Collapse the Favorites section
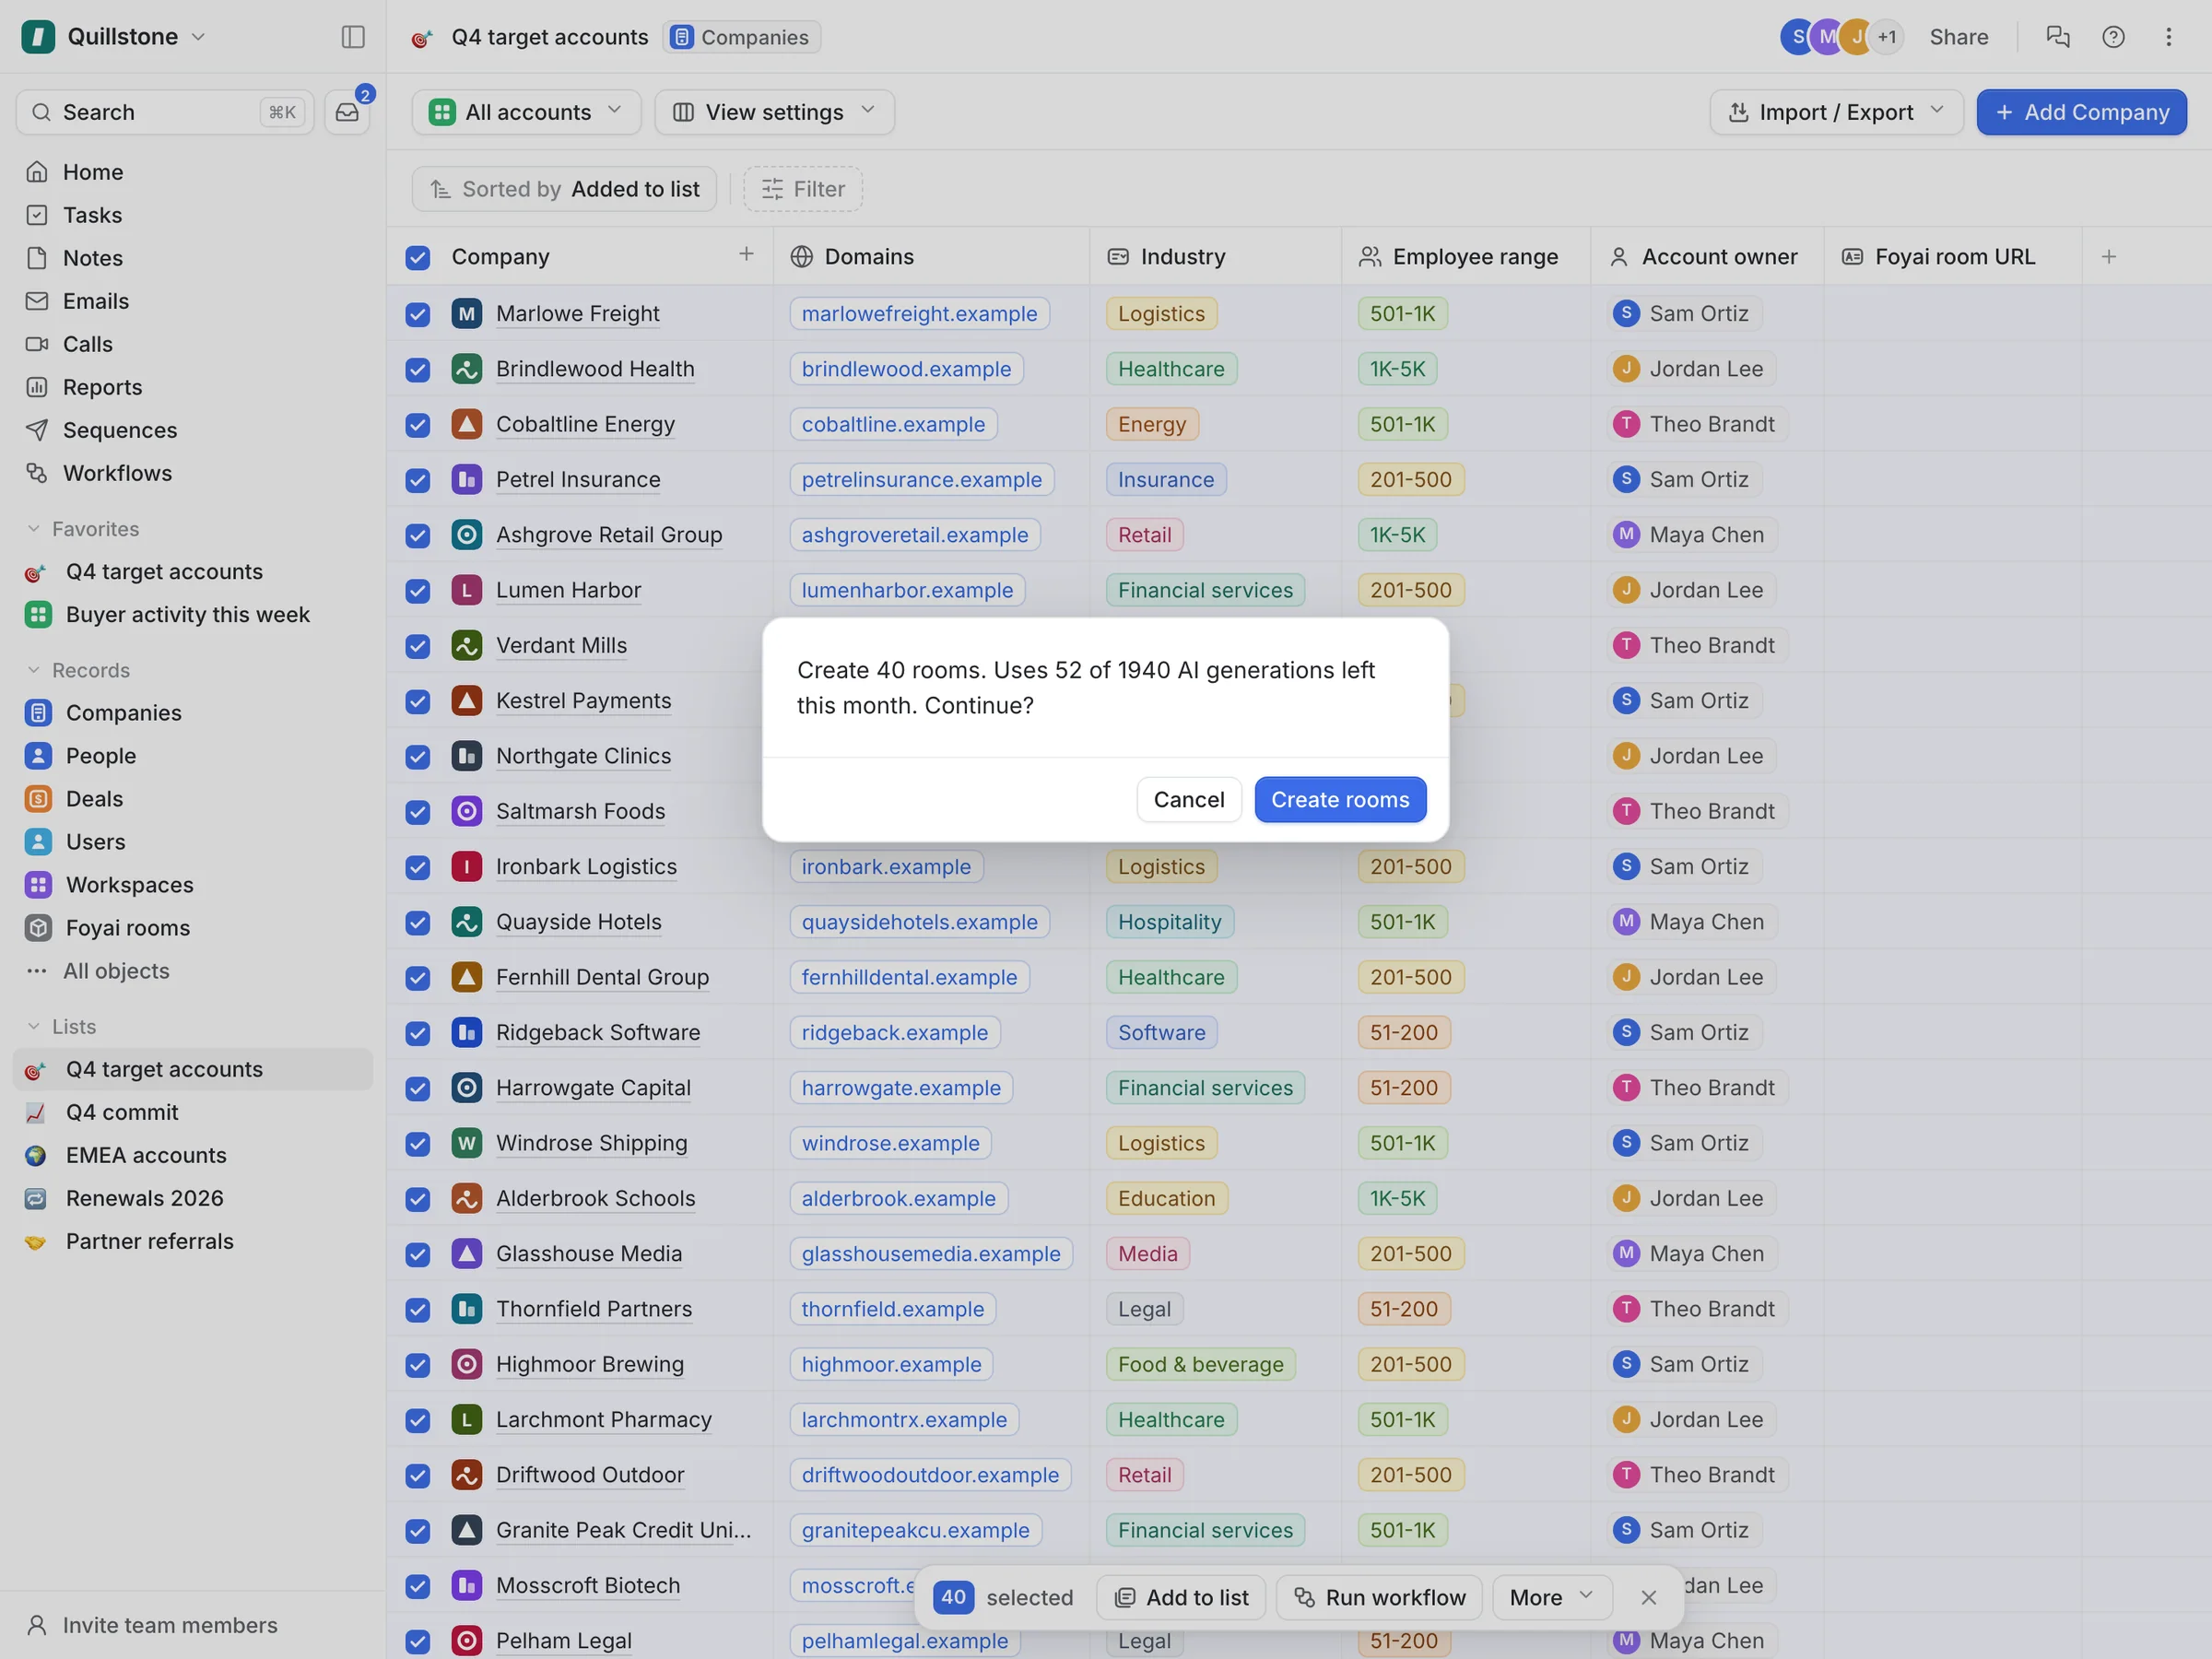 pyautogui.click(x=83, y=528)
